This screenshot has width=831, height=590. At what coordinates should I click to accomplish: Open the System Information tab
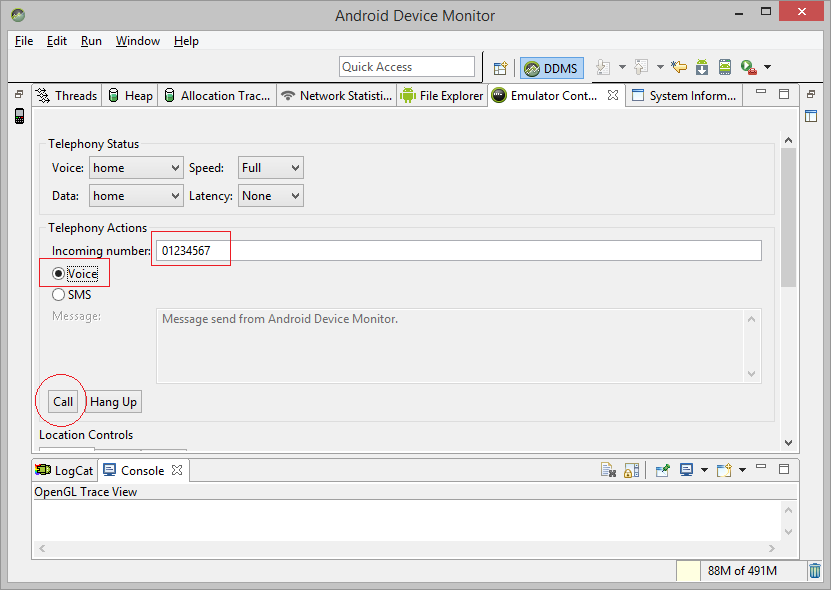[x=685, y=95]
